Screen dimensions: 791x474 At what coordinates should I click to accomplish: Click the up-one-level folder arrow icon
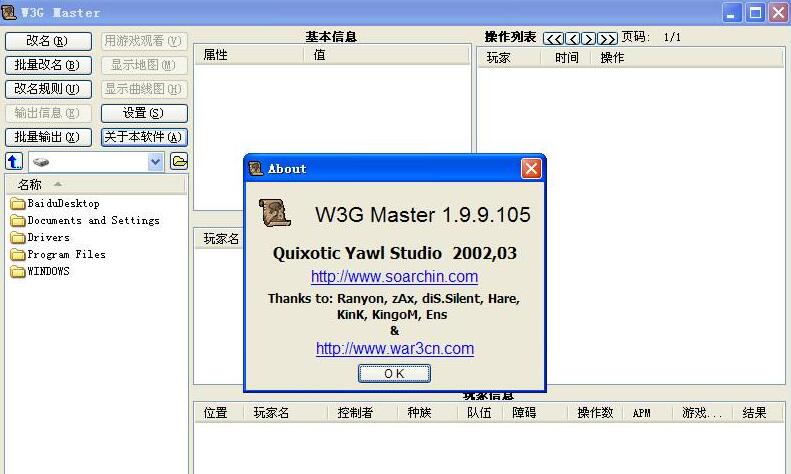14,161
